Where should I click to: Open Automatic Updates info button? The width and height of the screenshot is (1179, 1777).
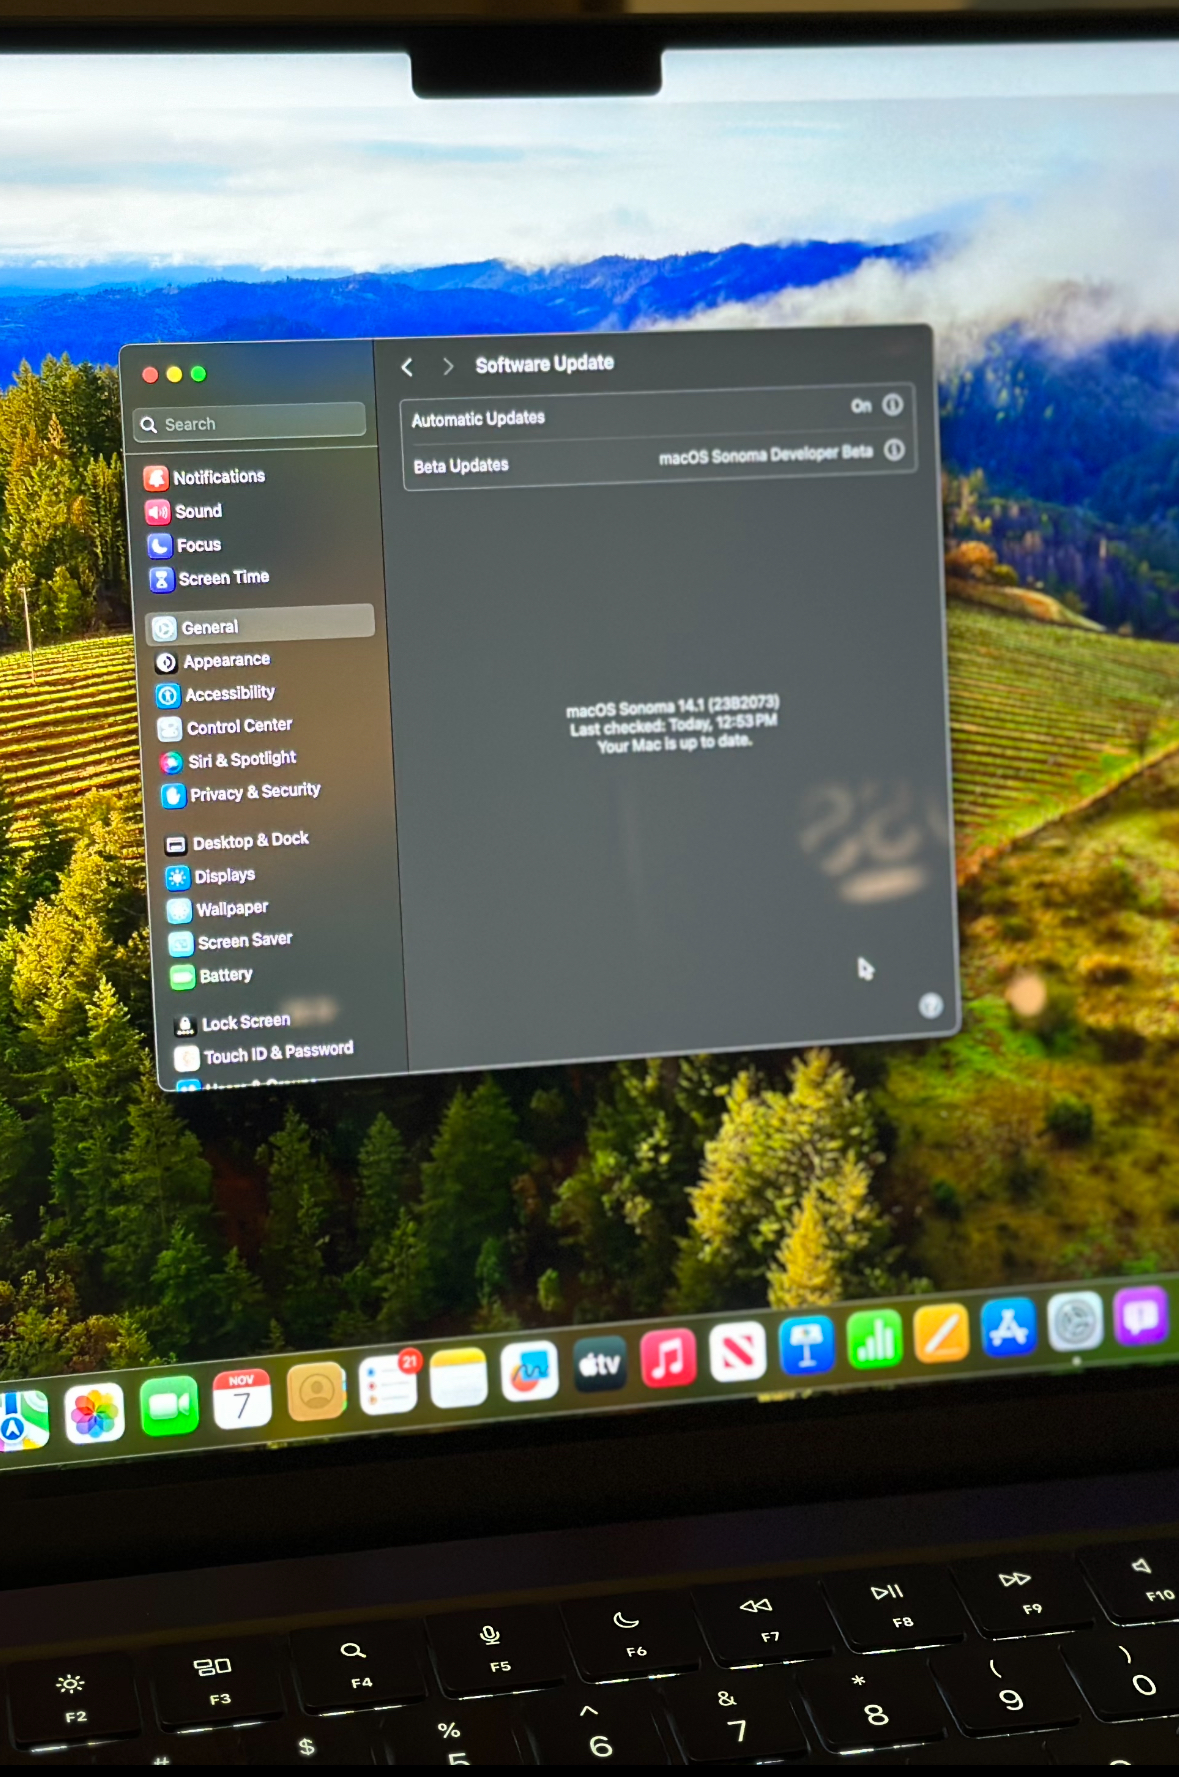tap(892, 405)
